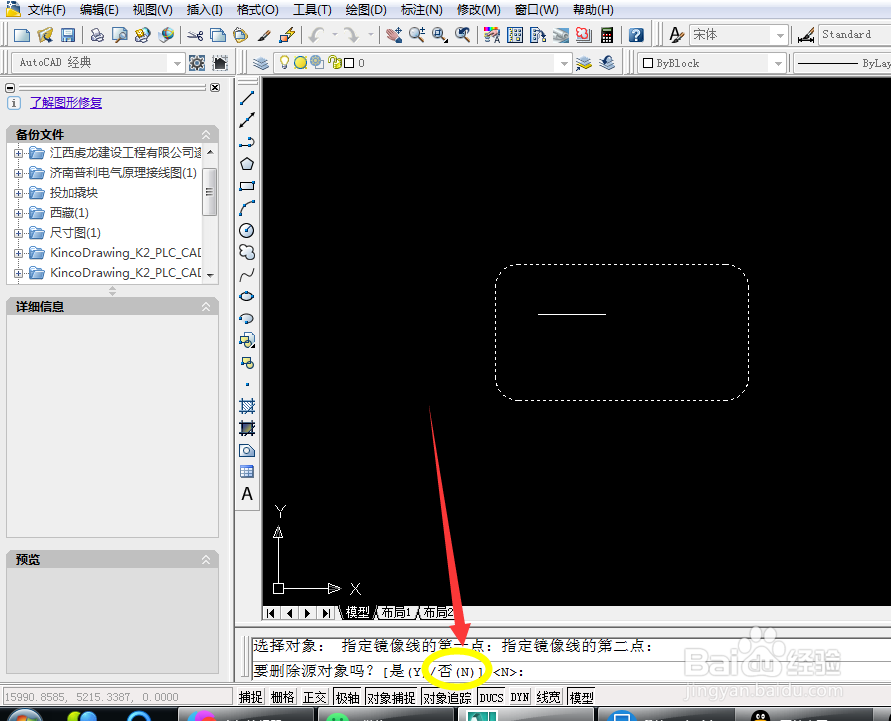Toggle 正交 ortho mode

point(314,697)
